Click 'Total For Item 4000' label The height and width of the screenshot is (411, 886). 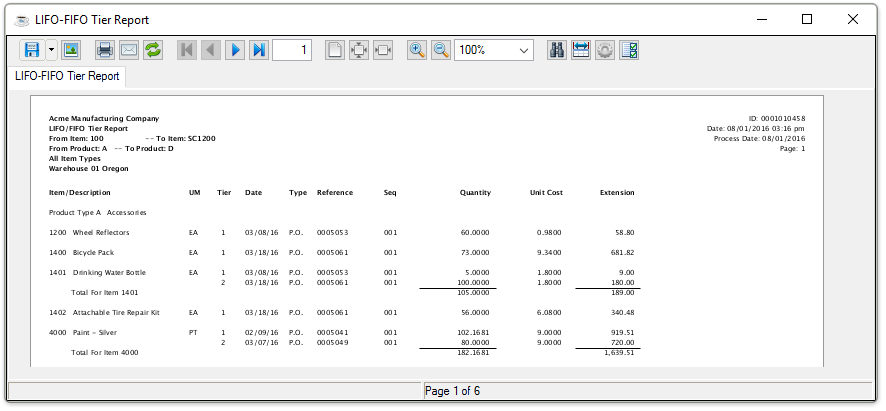pyautogui.click(x=105, y=353)
